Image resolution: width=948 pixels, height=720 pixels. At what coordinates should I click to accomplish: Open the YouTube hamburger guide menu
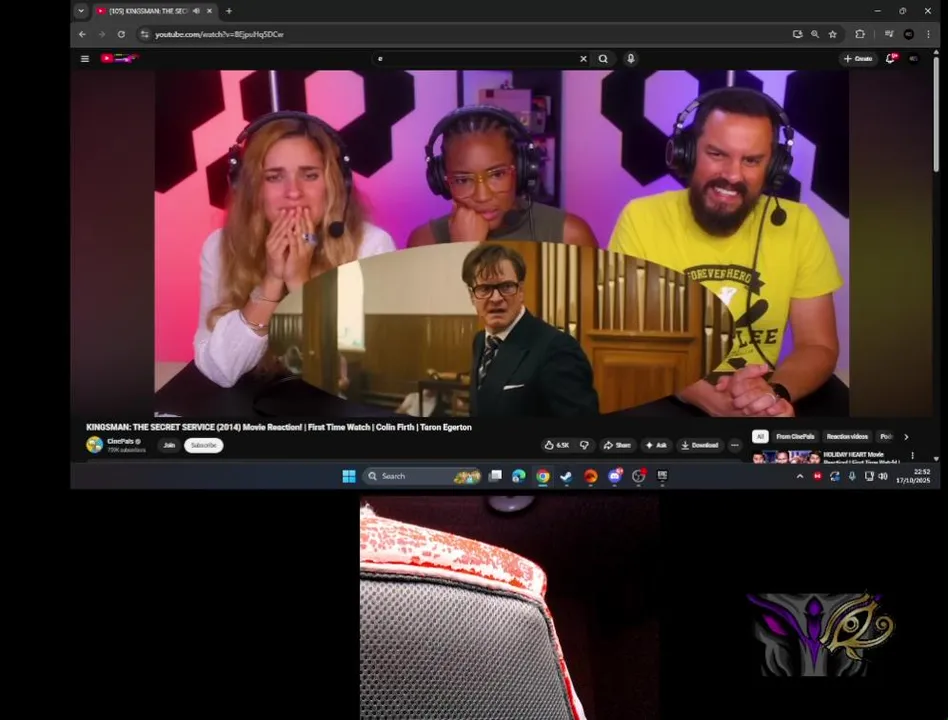point(85,59)
